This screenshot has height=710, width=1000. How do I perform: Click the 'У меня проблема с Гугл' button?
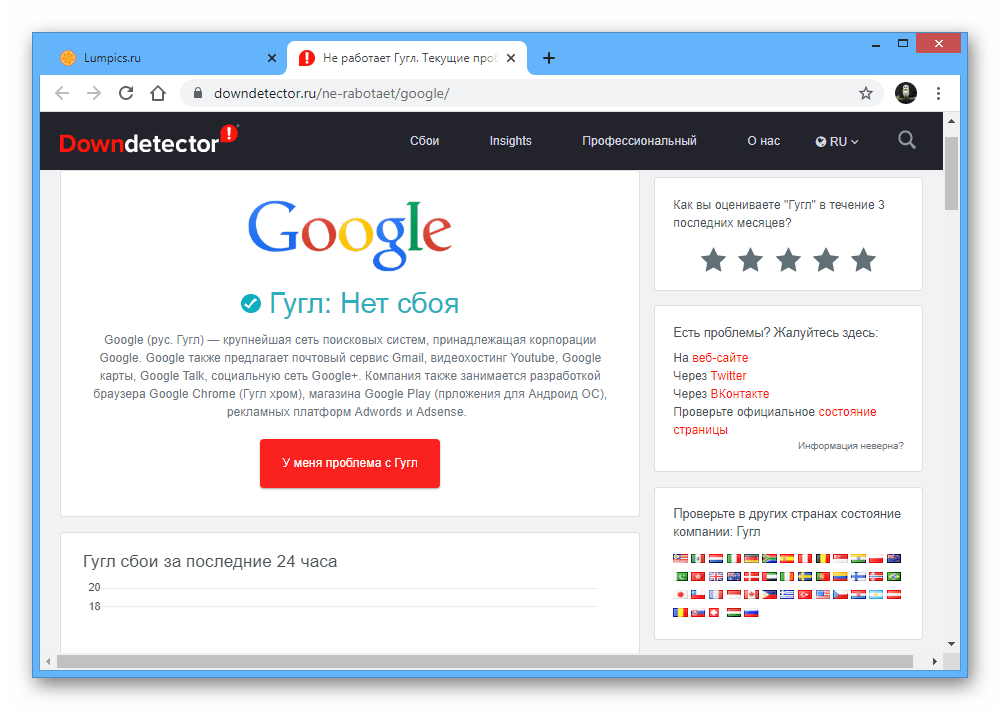tap(349, 463)
